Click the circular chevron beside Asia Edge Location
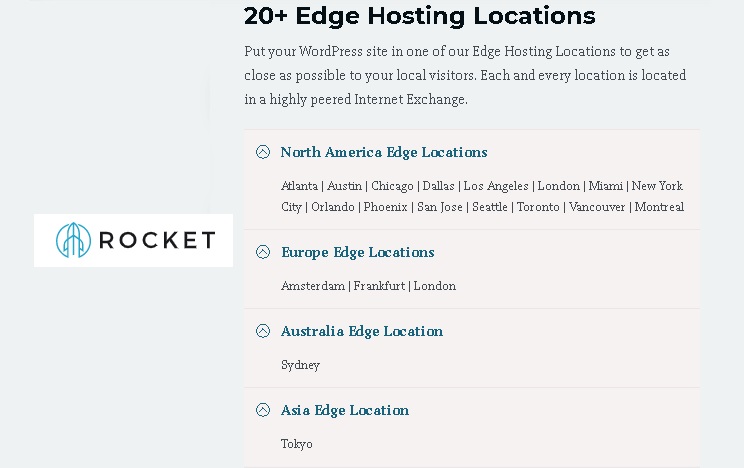The width and height of the screenshot is (744, 468). [263, 410]
